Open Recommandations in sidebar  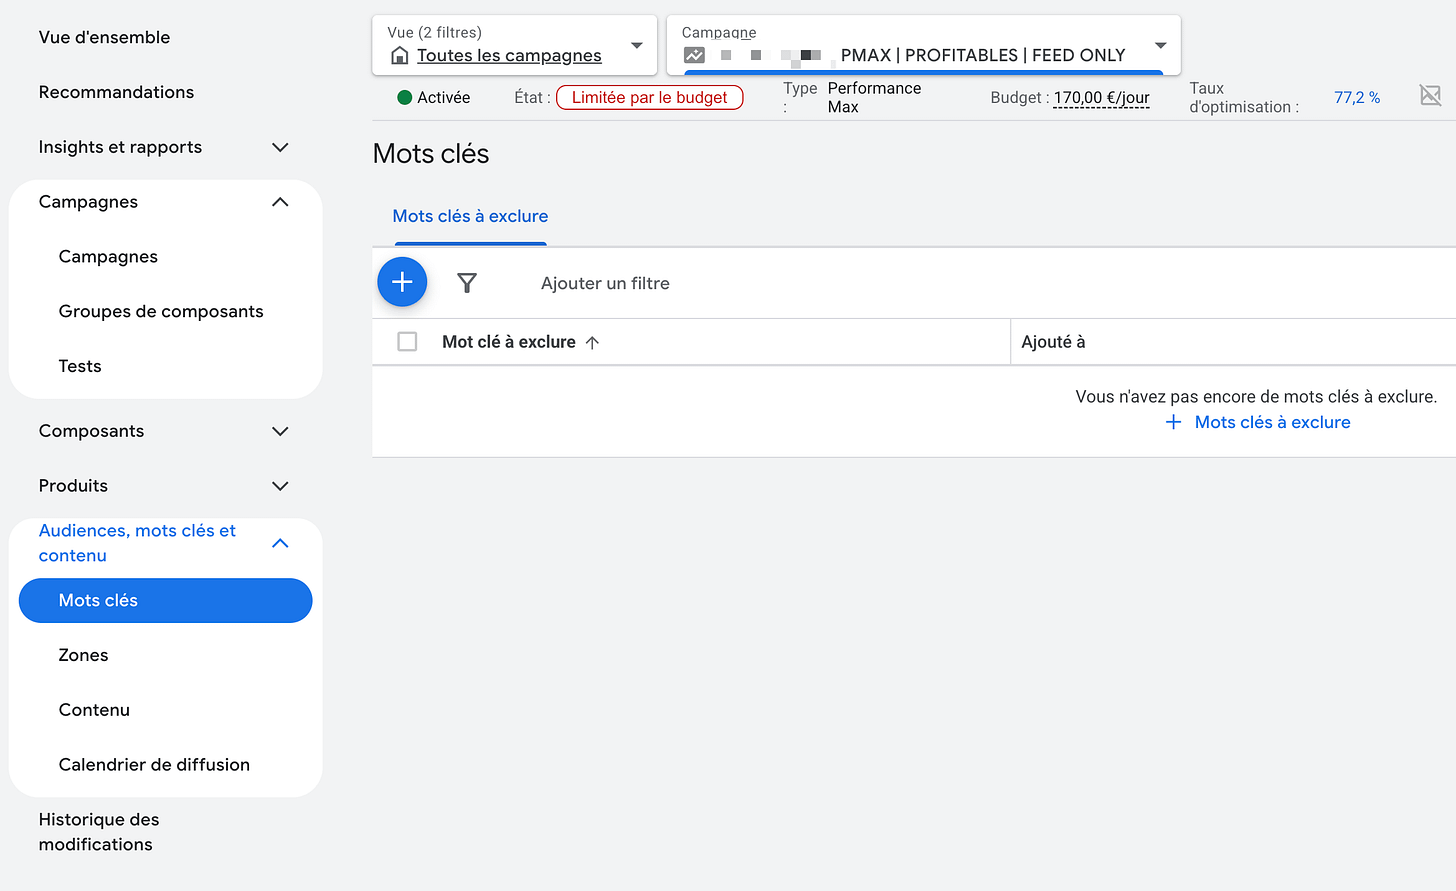[116, 92]
